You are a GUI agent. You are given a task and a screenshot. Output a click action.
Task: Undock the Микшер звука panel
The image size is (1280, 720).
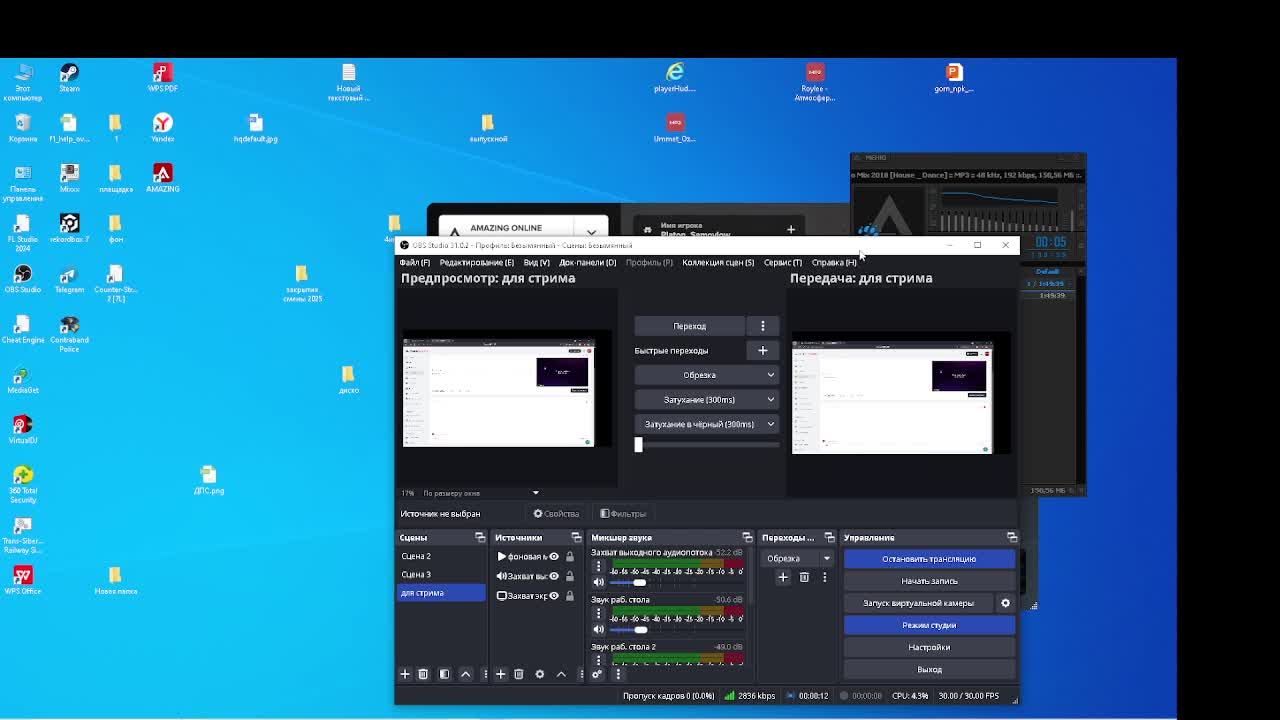click(x=747, y=538)
